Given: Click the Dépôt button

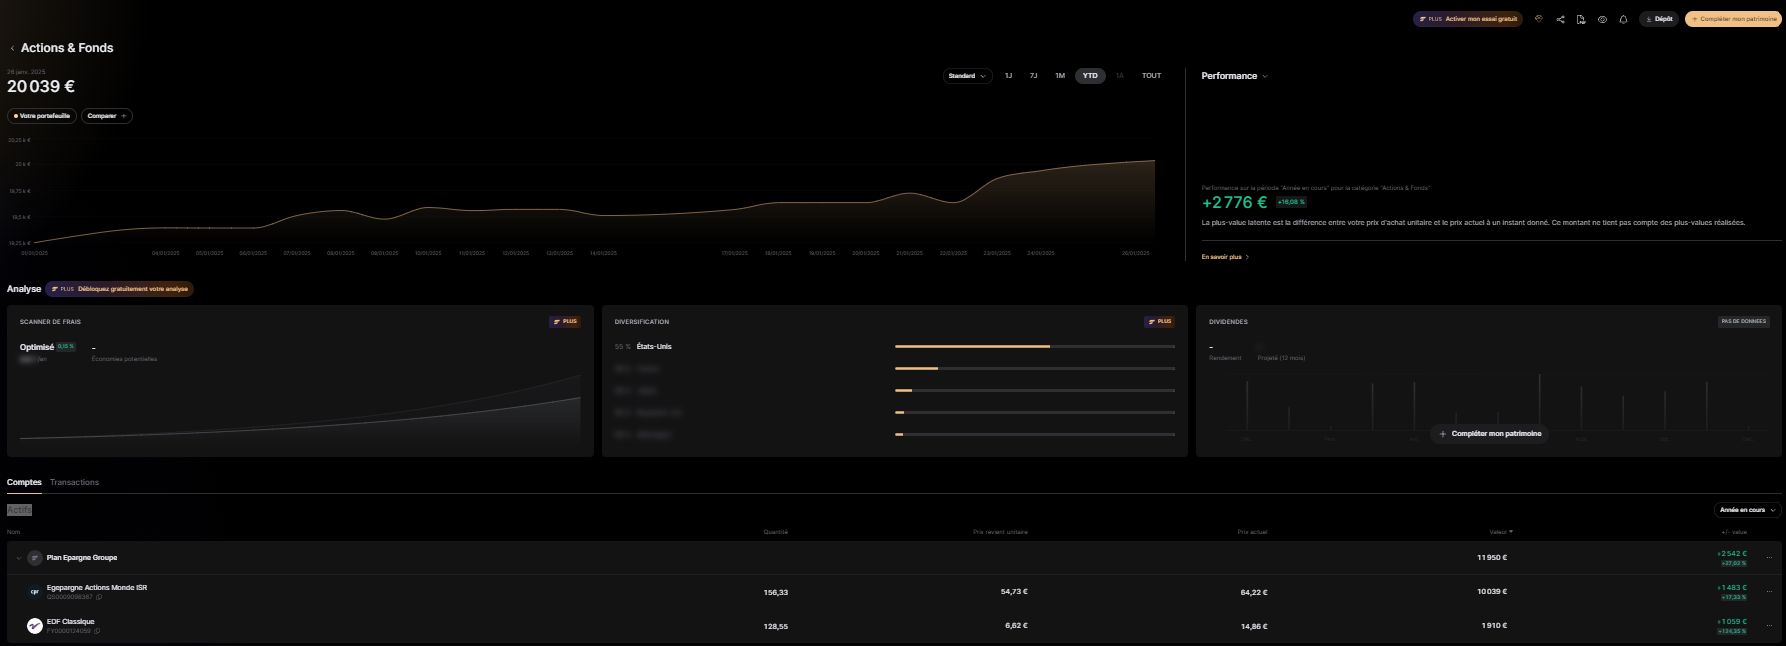Looking at the screenshot, I should pyautogui.click(x=1659, y=19).
